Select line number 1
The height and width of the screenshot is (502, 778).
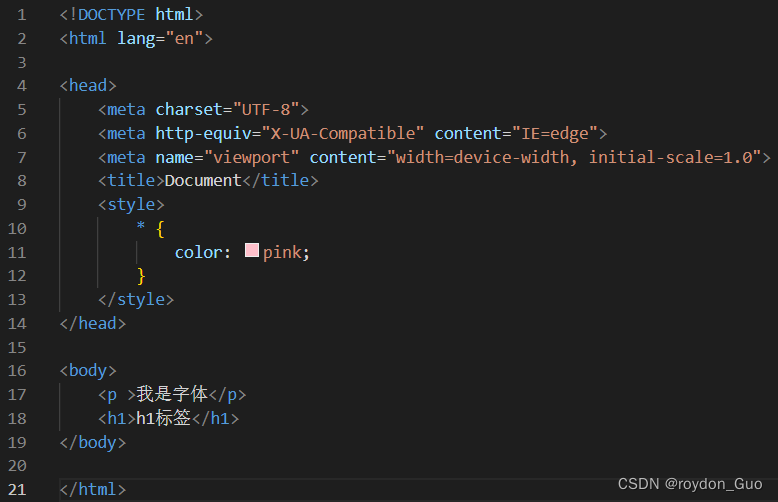(x=22, y=15)
